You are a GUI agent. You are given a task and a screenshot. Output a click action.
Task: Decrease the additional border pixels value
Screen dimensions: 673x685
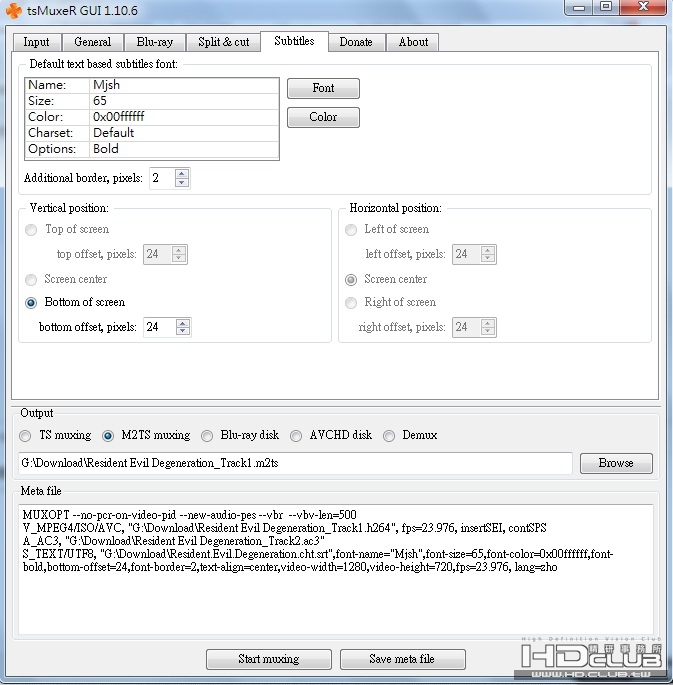click(x=182, y=183)
